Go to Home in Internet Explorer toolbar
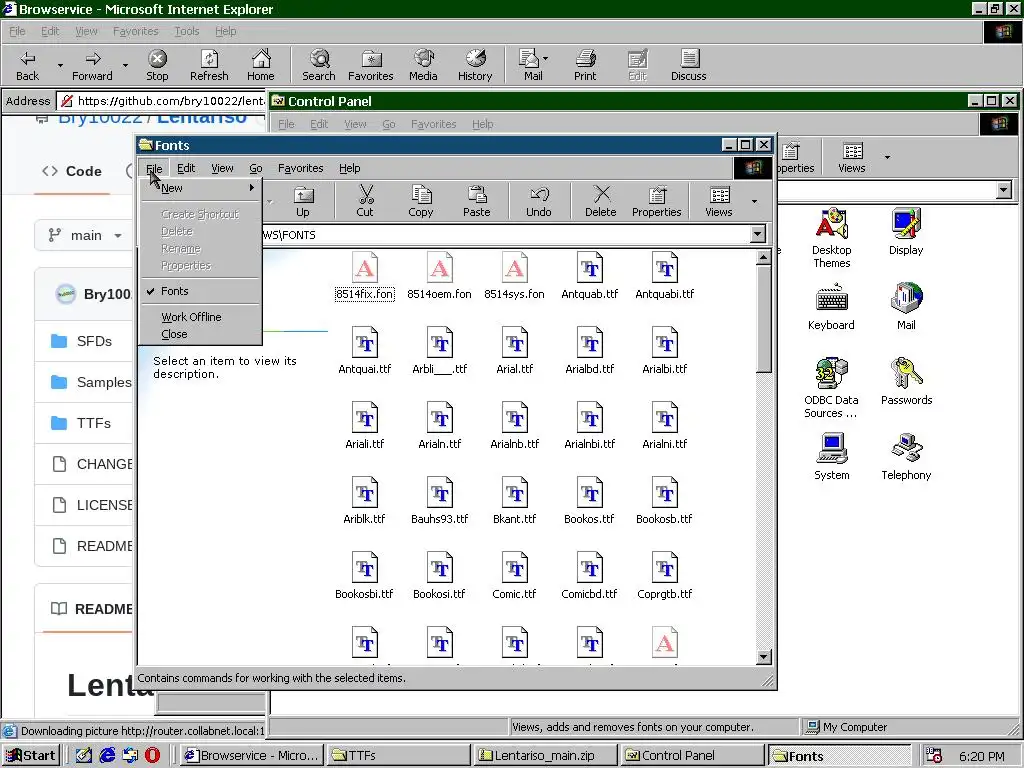Image resolution: width=1024 pixels, height=768 pixels. (261, 65)
